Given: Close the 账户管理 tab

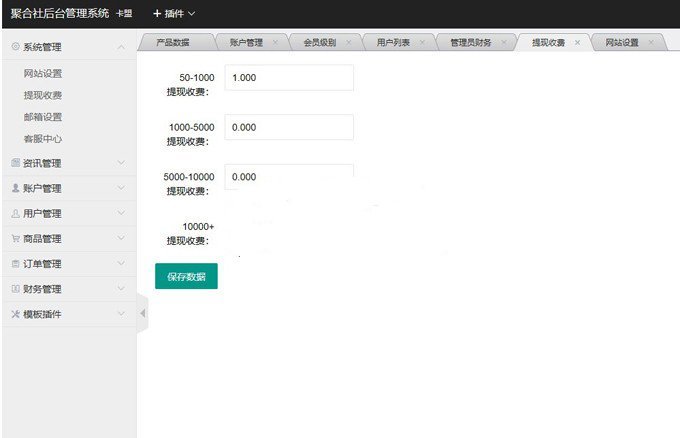Looking at the screenshot, I should [276, 42].
